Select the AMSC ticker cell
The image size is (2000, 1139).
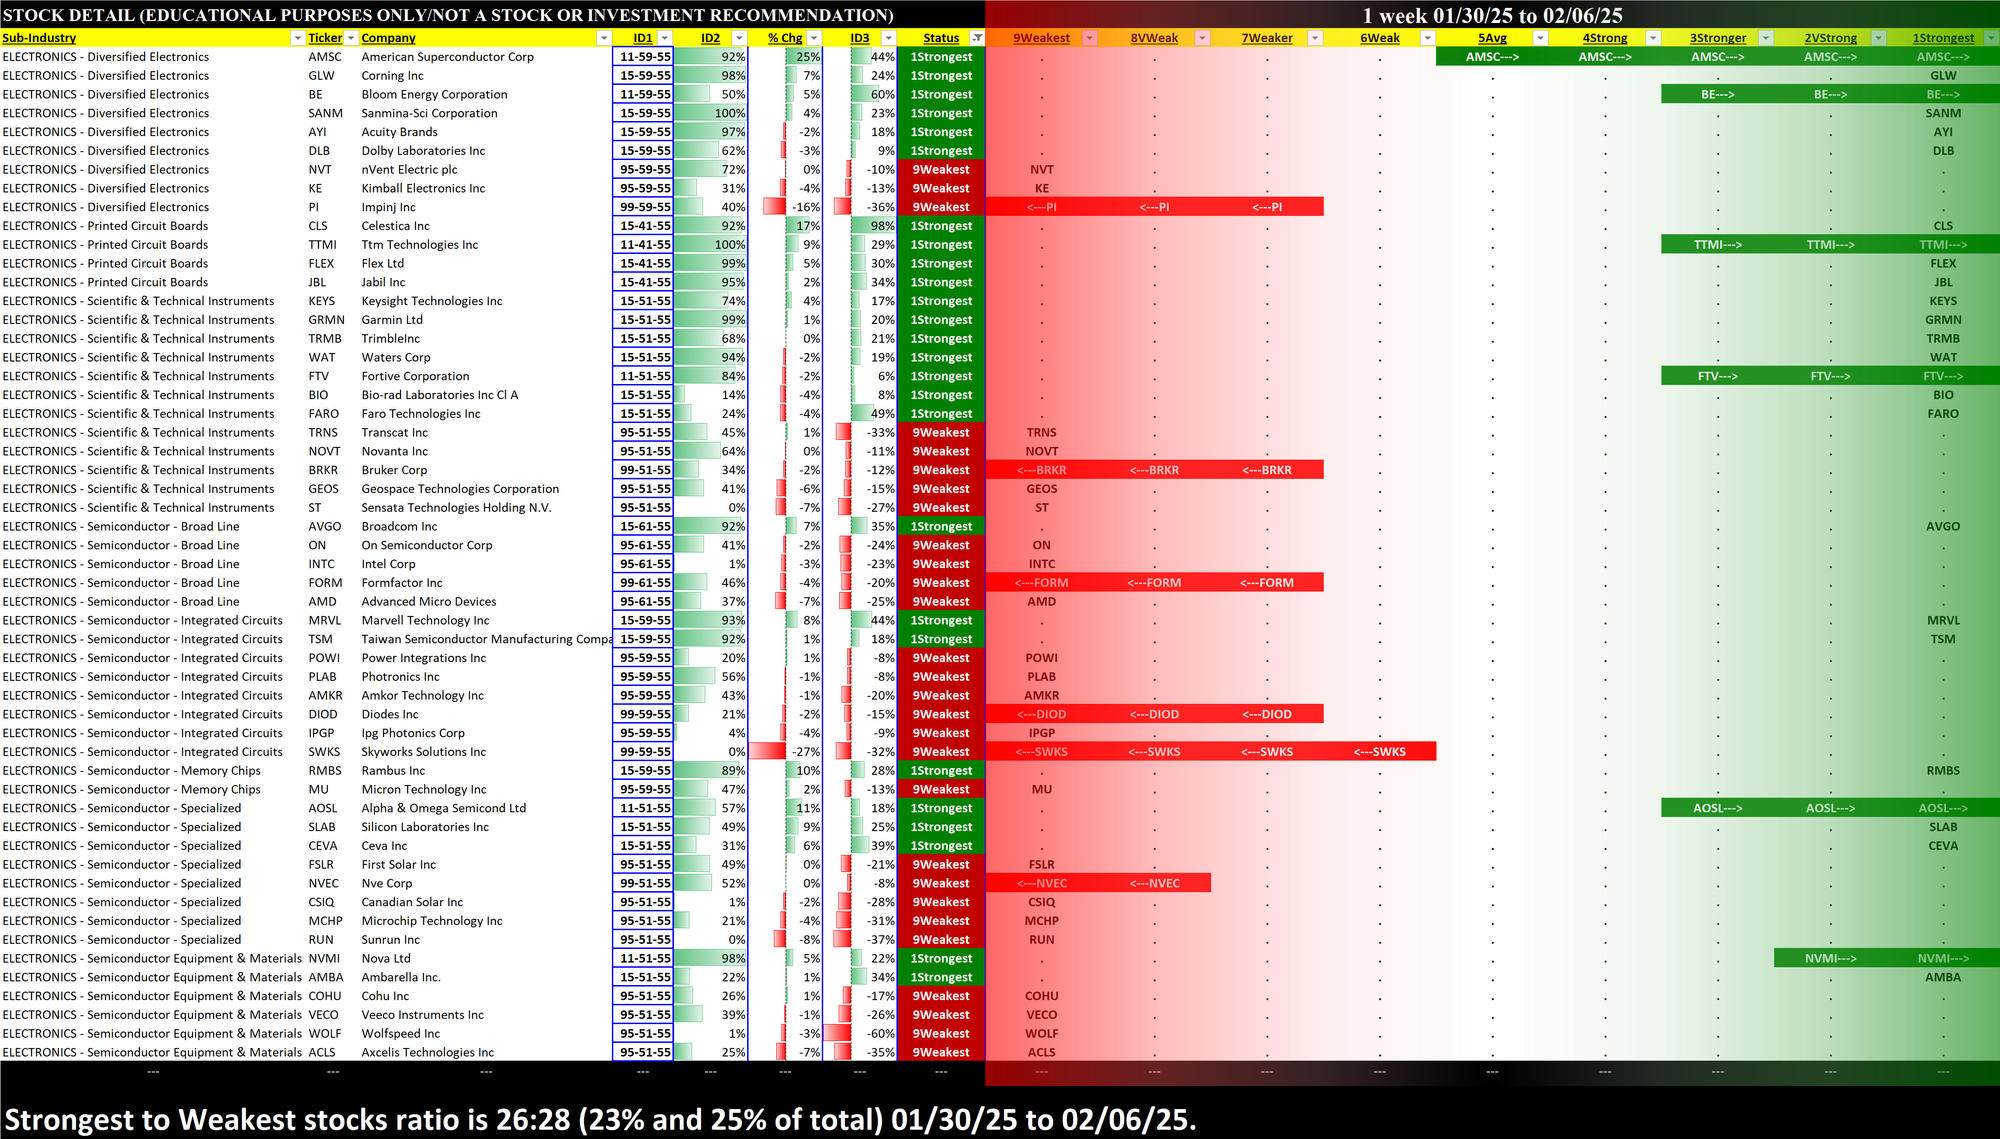coord(325,57)
